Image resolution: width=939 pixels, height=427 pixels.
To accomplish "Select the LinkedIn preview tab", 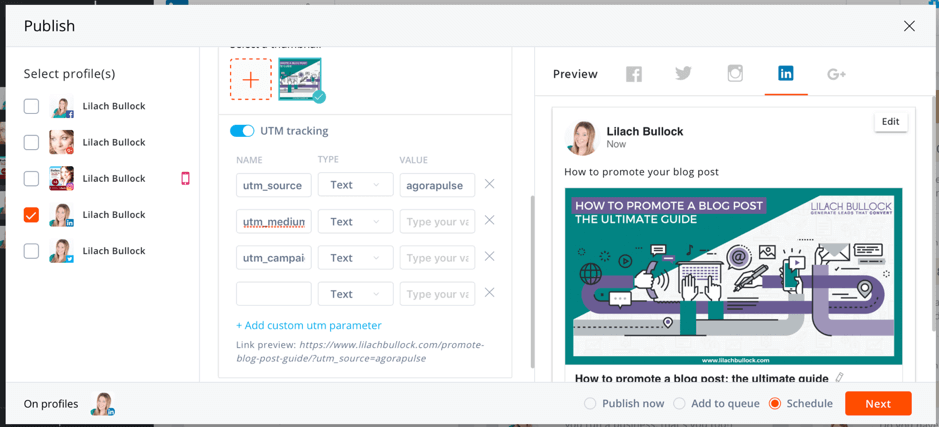I will [786, 74].
